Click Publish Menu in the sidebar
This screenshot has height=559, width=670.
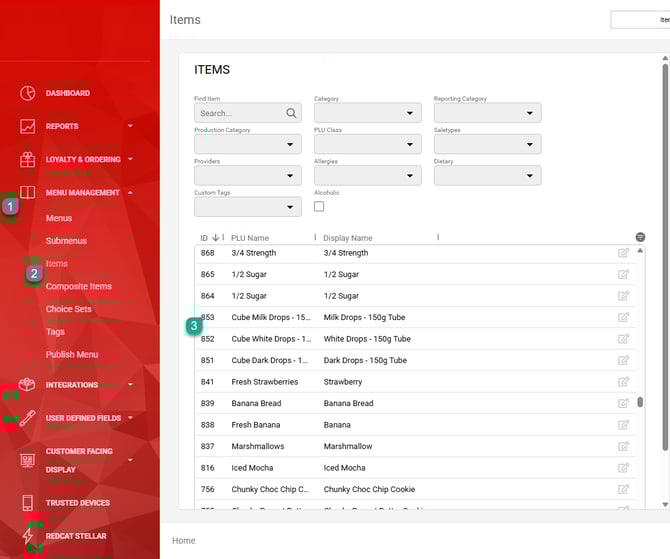pos(72,354)
